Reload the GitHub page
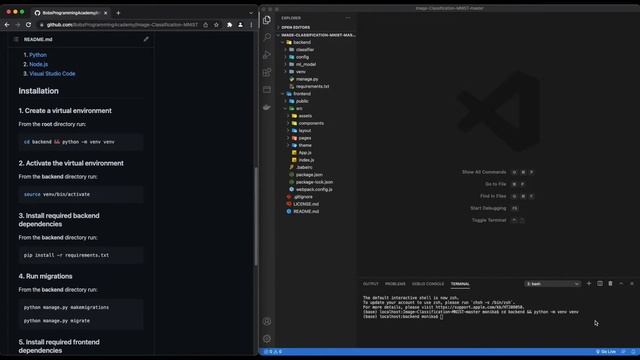This screenshot has width=640, height=360. pos(28,25)
